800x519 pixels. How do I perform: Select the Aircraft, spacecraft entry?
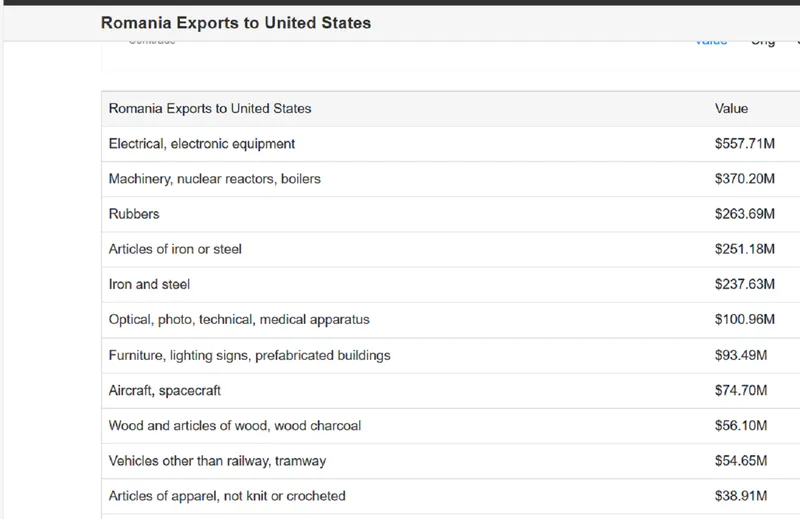click(x=165, y=390)
